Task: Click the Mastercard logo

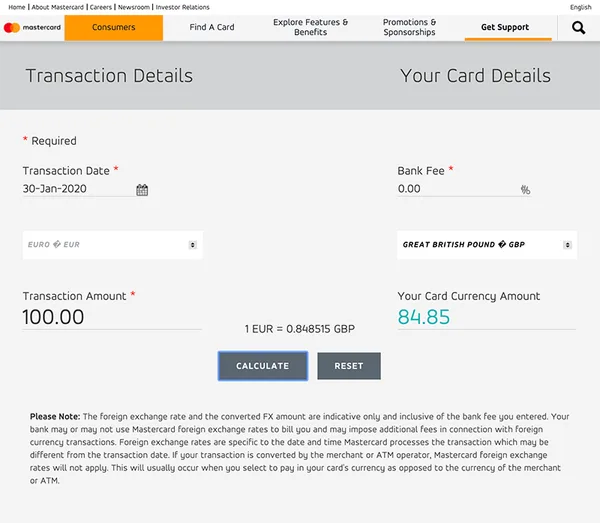Action: (32, 28)
